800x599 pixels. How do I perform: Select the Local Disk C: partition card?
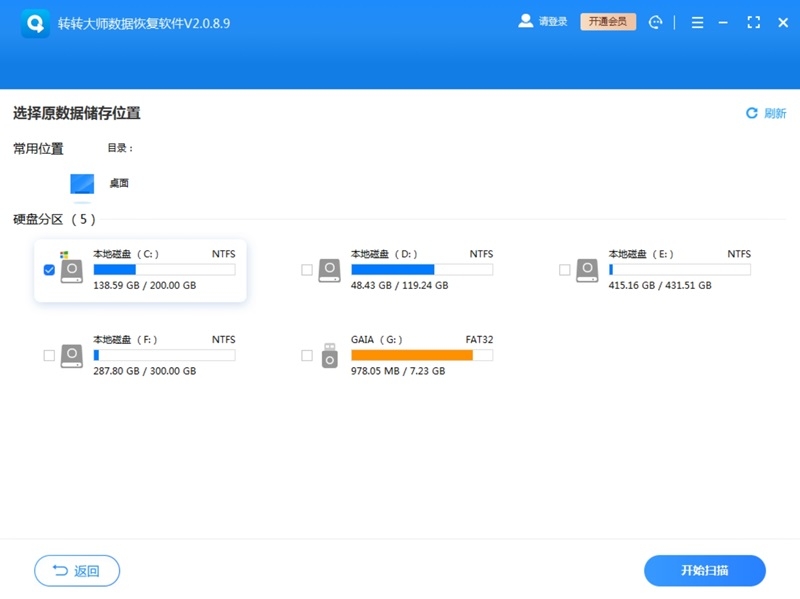click(x=140, y=269)
